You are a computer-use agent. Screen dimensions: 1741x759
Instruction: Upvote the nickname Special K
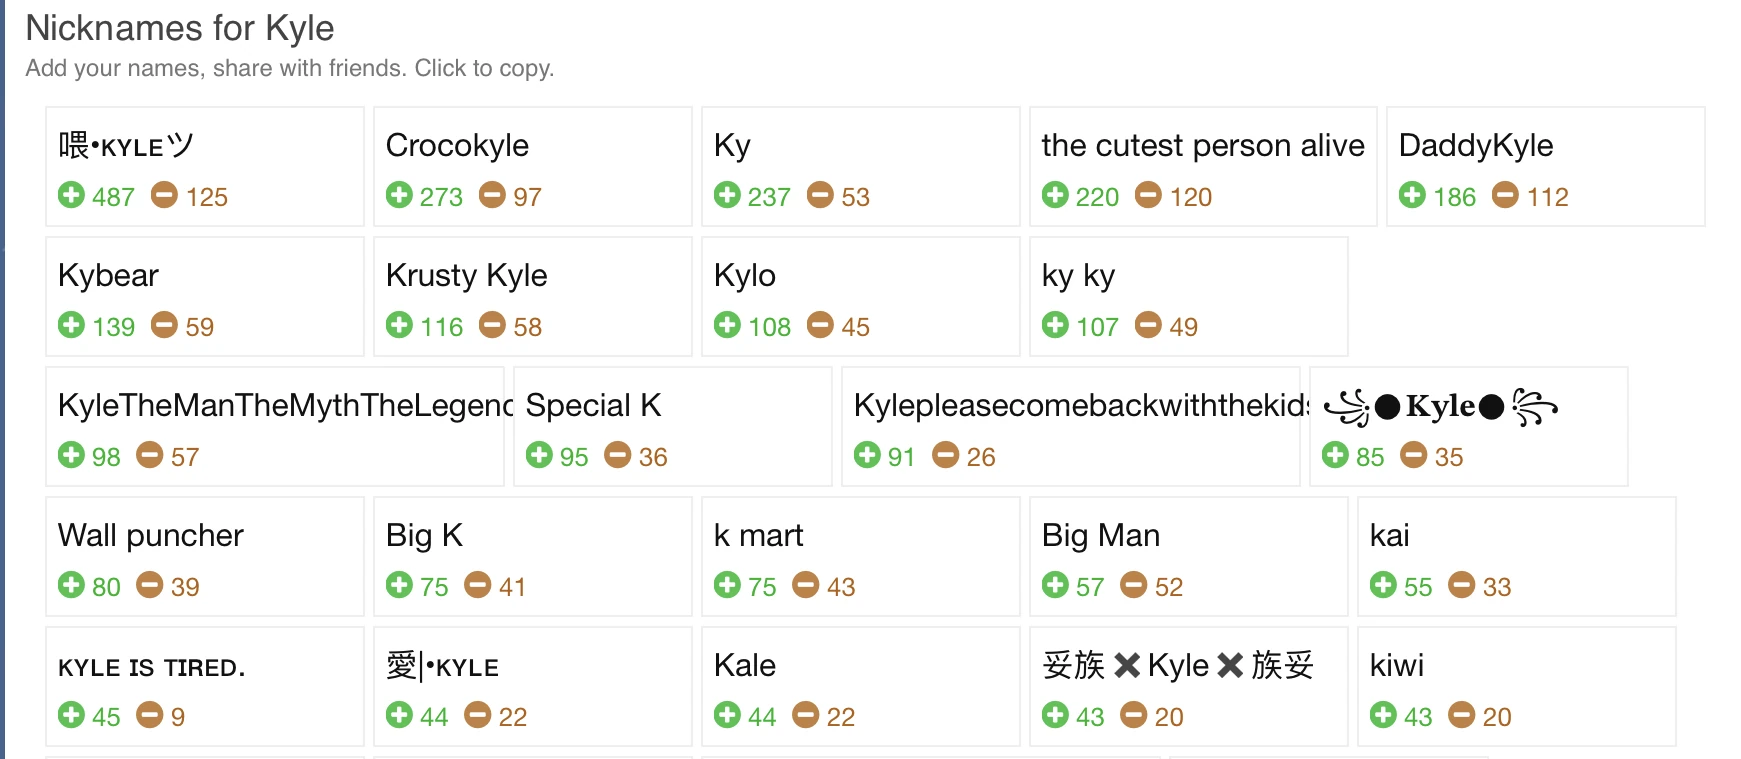pyautogui.click(x=540, y=456)
